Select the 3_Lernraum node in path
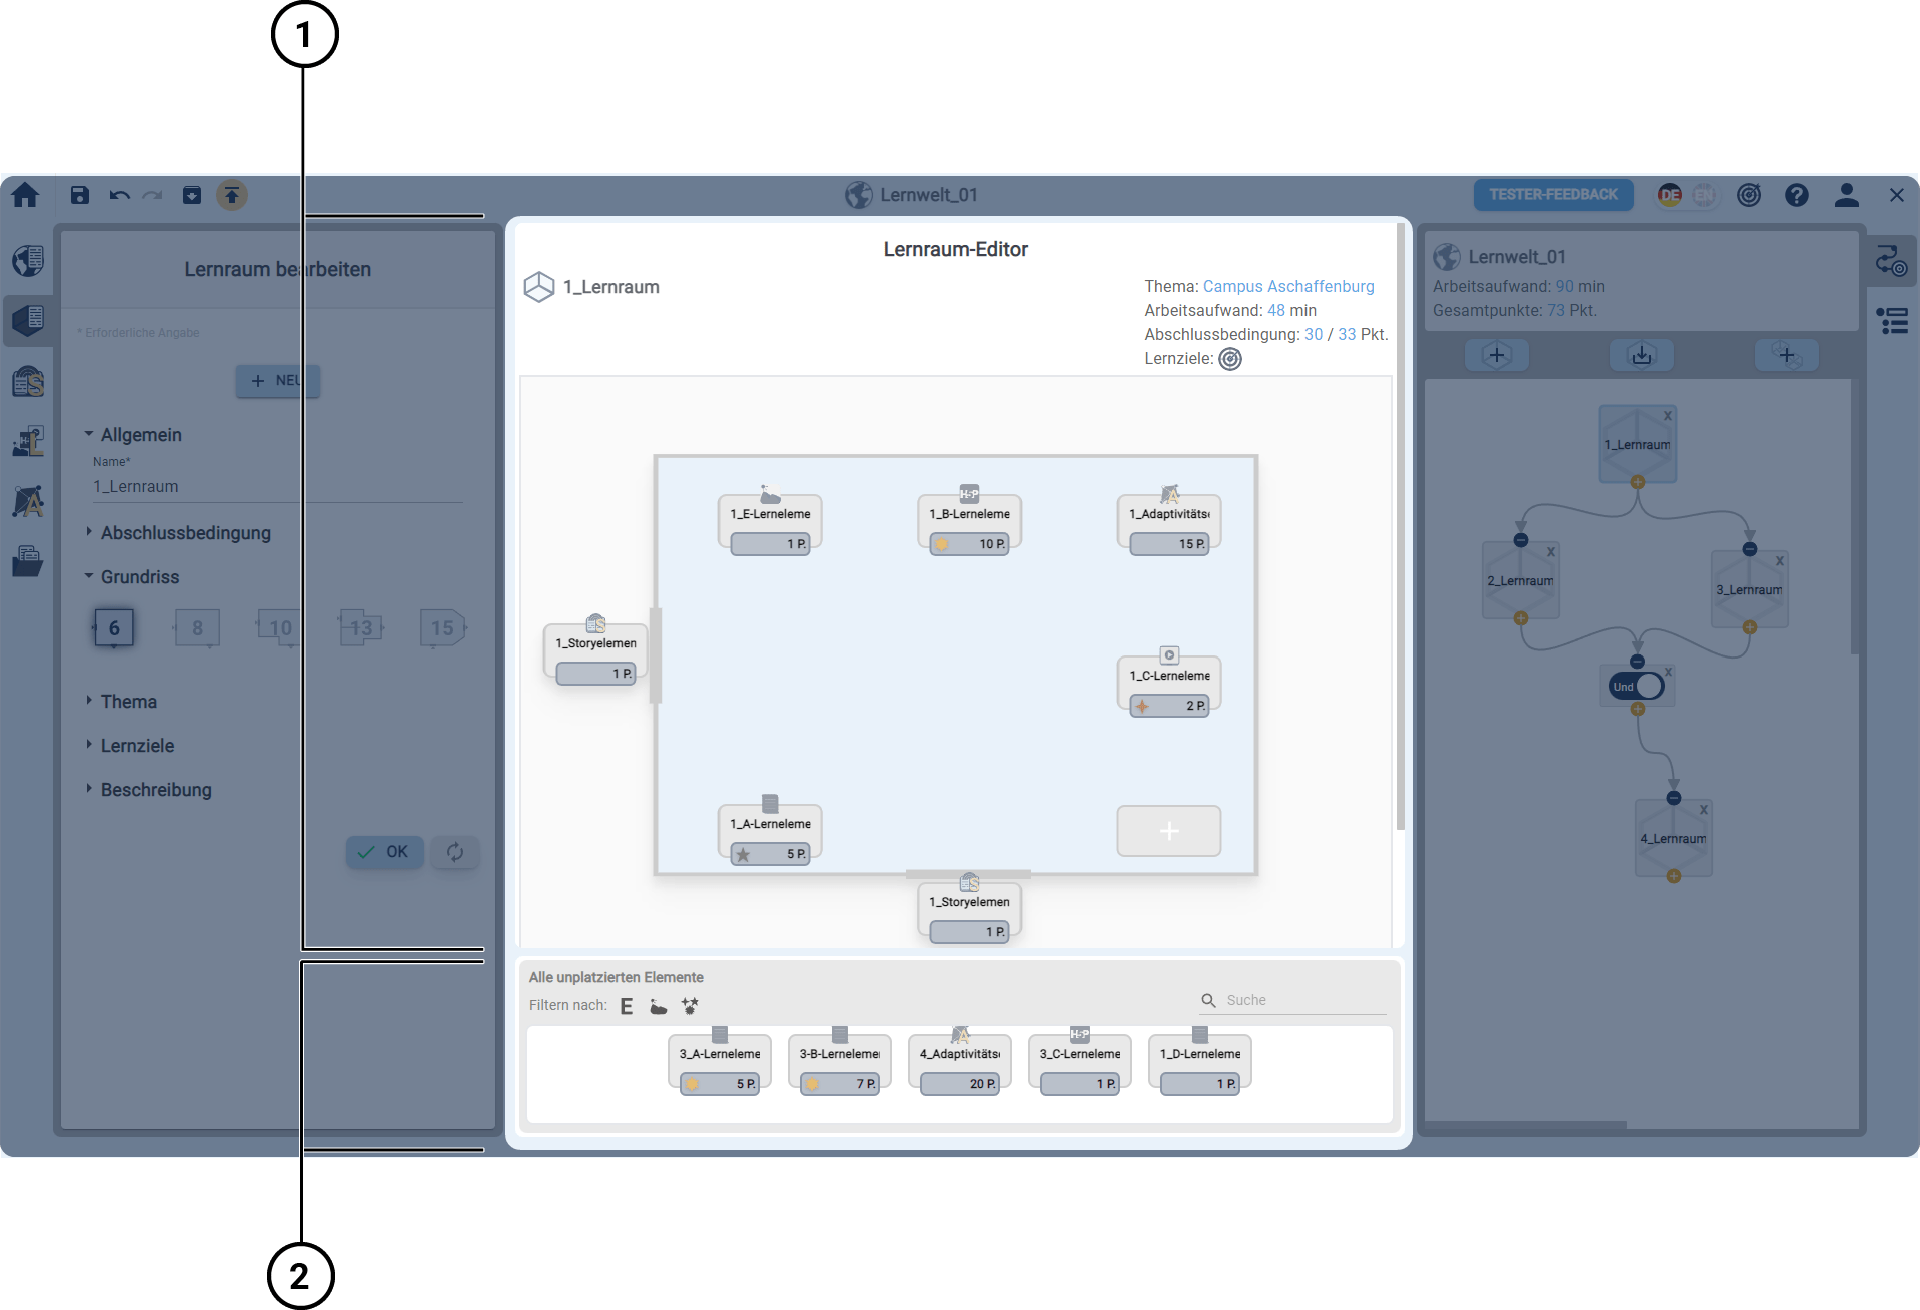The height and width of the screenshot is (1310, 1920). point(1749,590)
